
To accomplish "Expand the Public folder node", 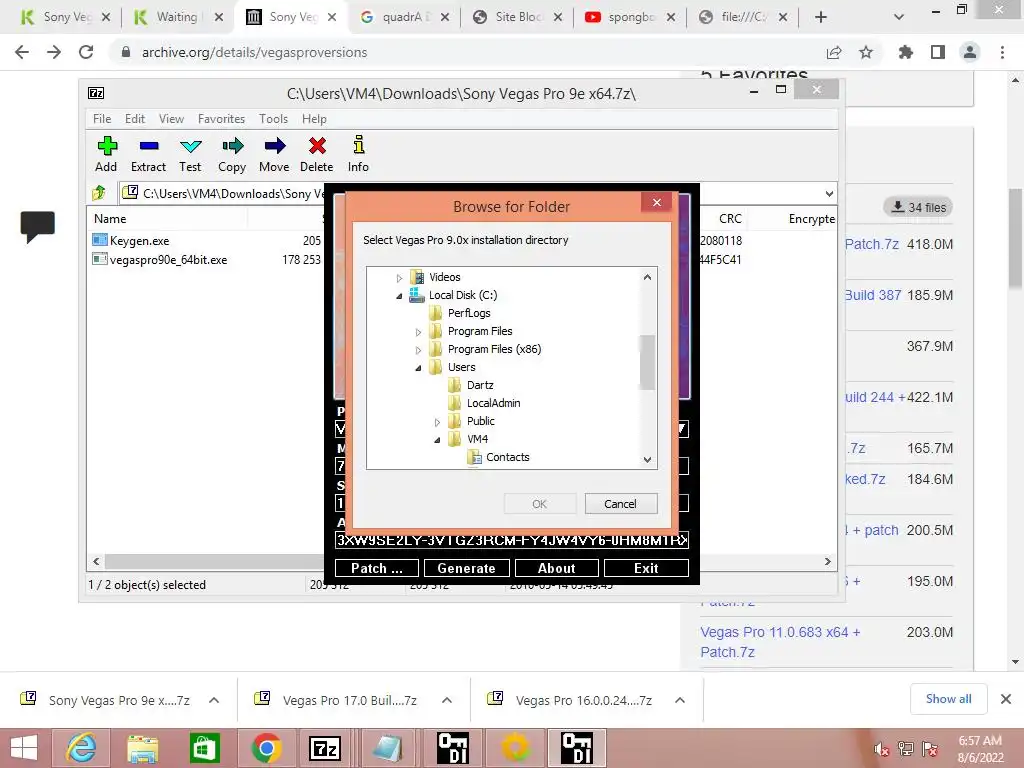I will 438,422.
